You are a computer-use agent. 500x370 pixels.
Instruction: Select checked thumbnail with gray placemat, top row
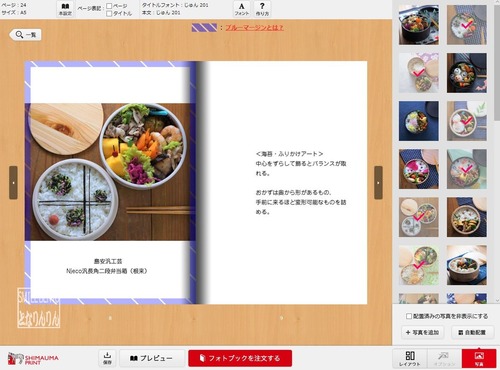pyautogui.click(x=467, y=25)
